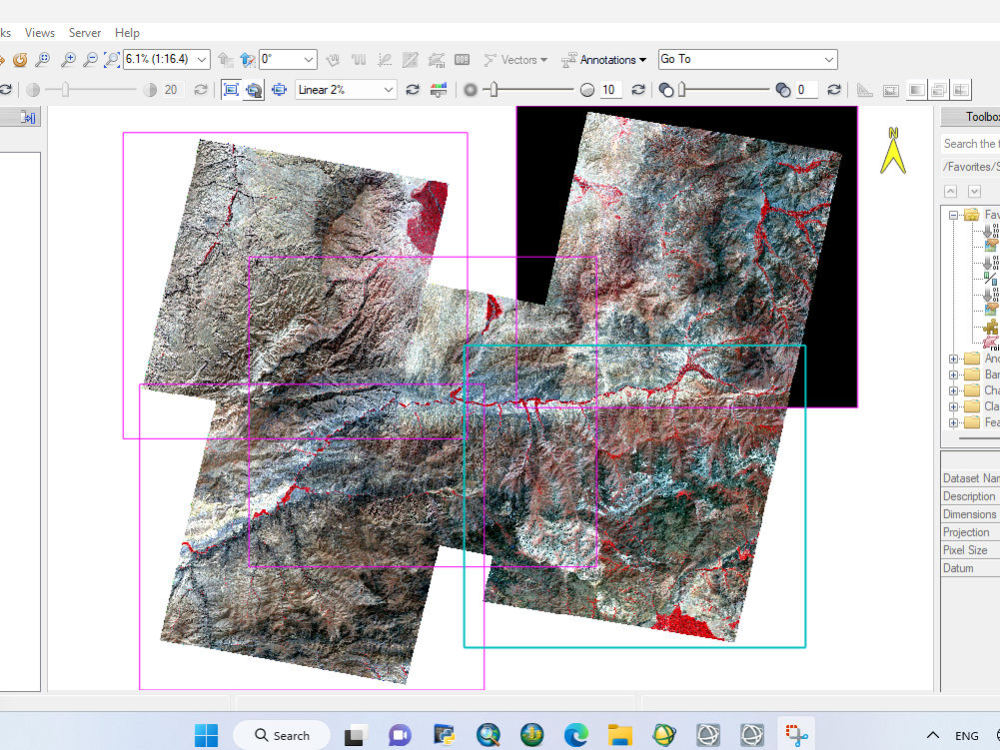Select the pink ROI tool in Favorites
The width and height of the screenshot is (1000, 750).
[x=991, y=342]
